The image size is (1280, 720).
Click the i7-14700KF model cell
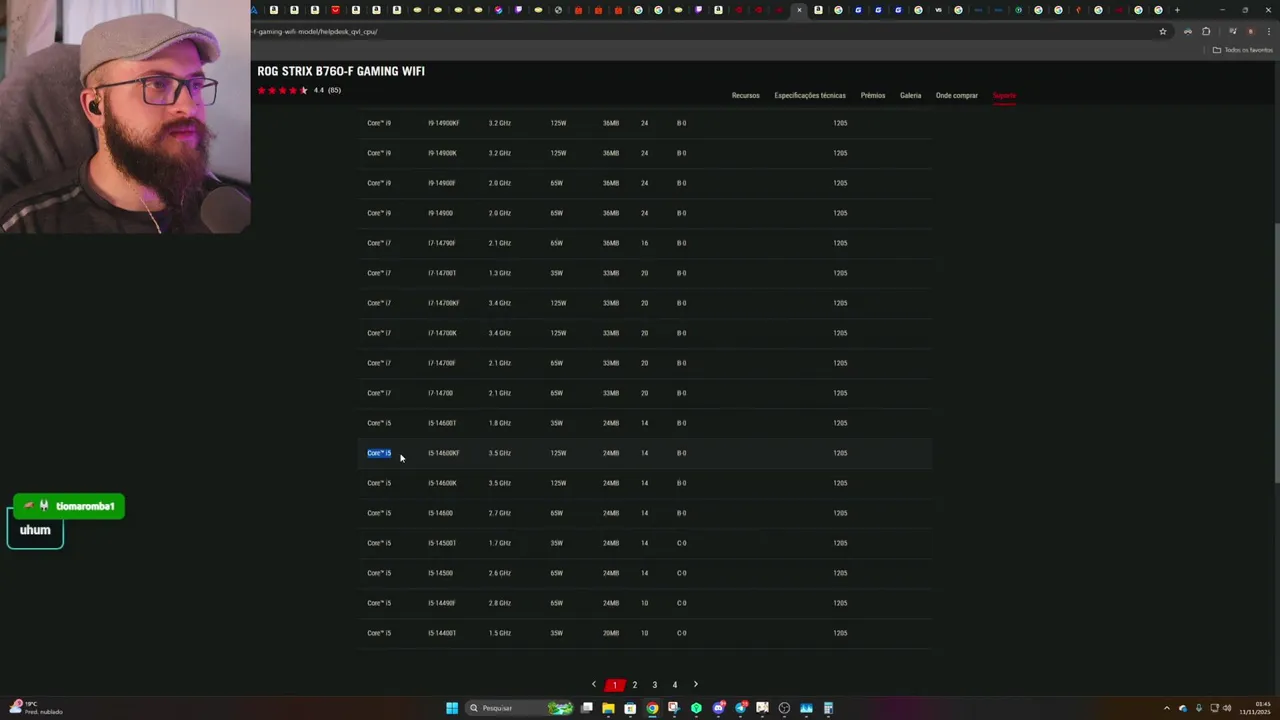(x=443, y=303)
